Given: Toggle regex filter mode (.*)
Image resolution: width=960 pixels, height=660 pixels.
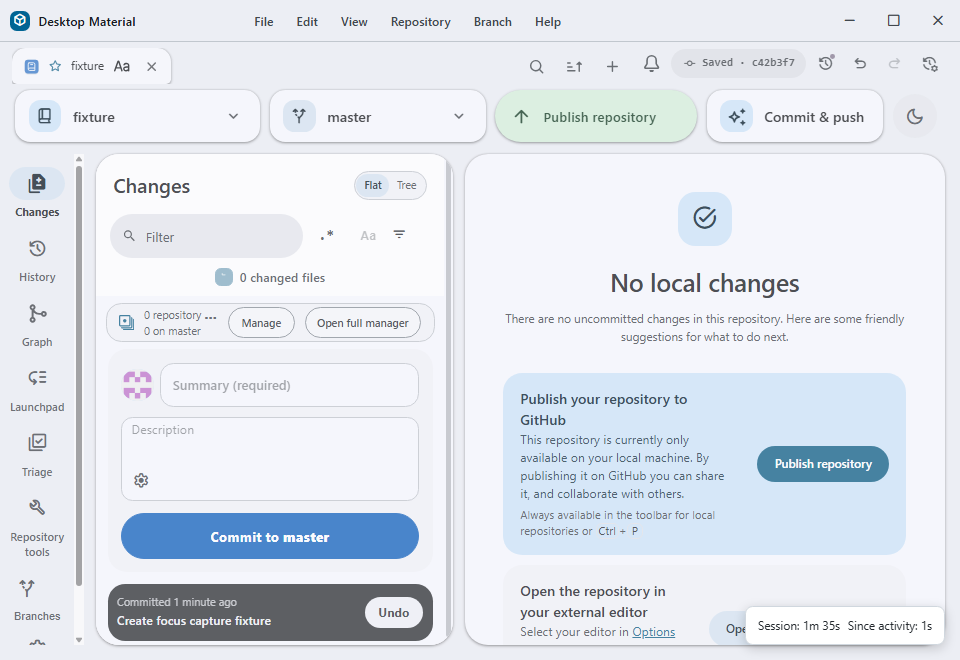Looking at the screenshot, I should tap(327, 236).
